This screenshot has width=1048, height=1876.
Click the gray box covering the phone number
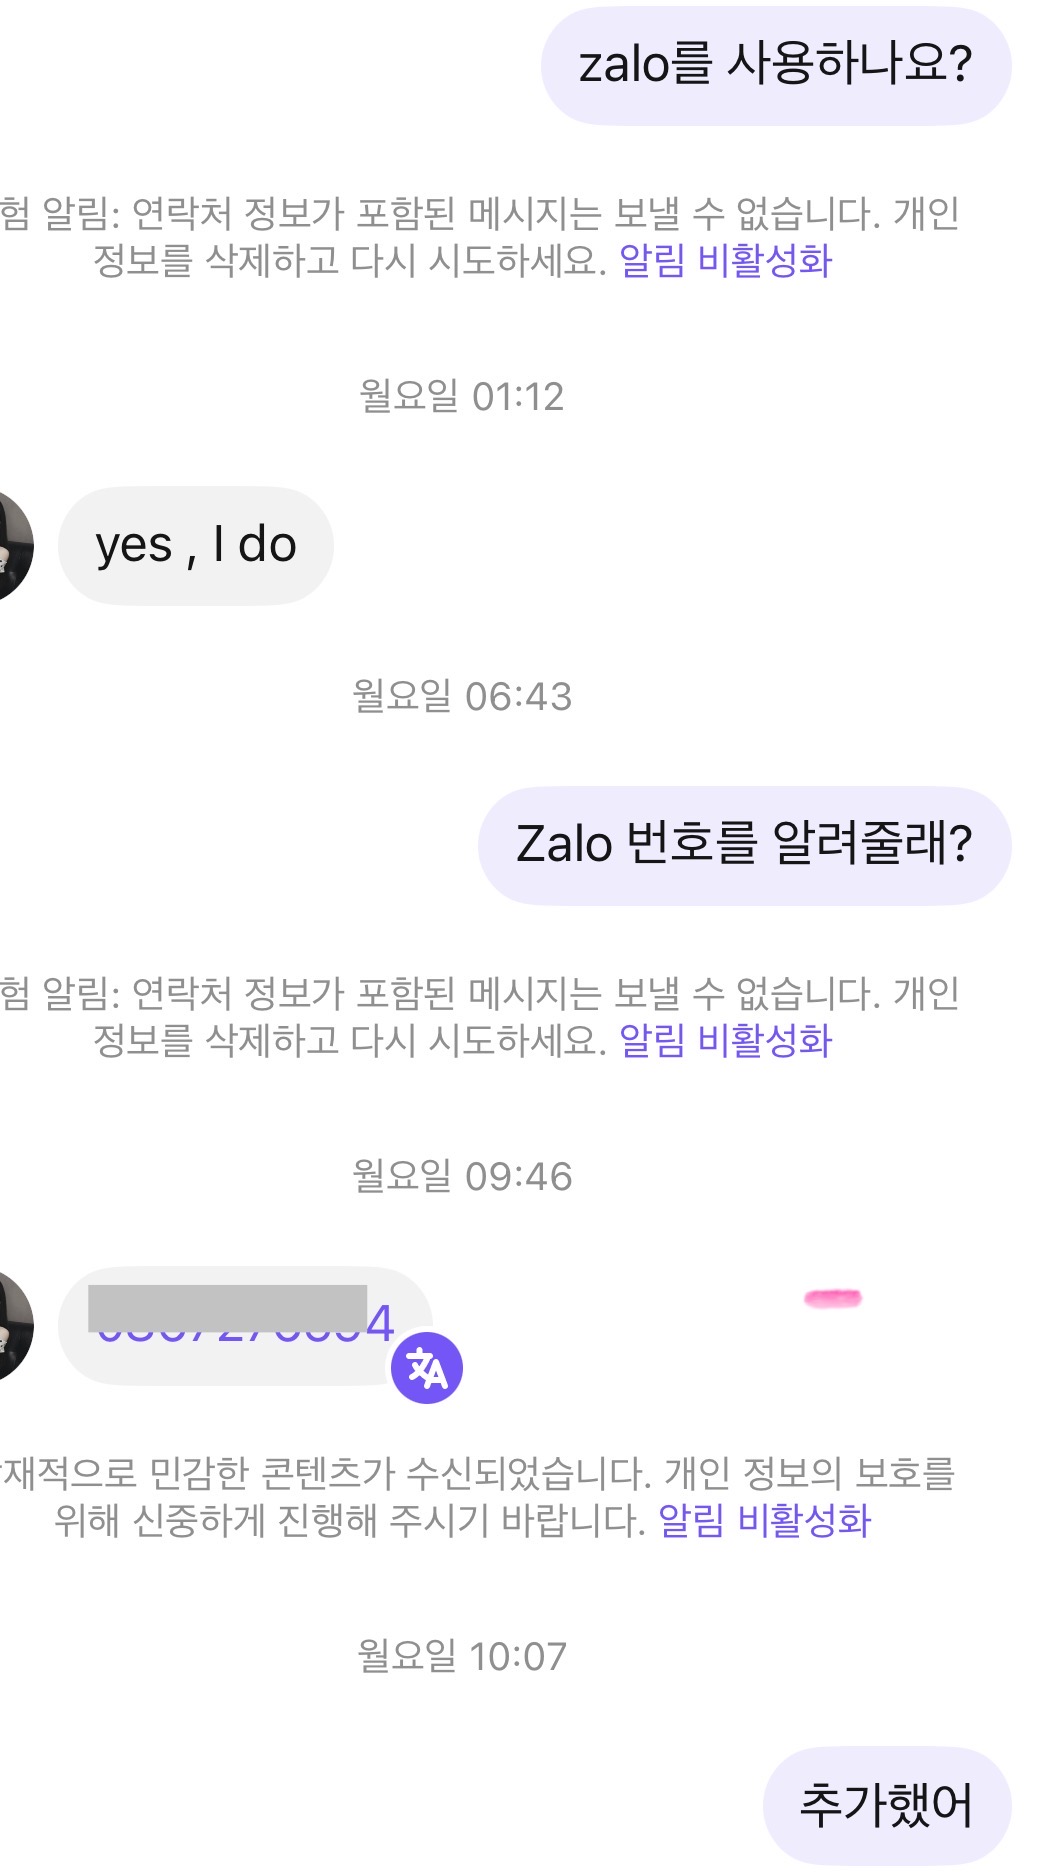pyautogui.click(x=227, y=1307)
